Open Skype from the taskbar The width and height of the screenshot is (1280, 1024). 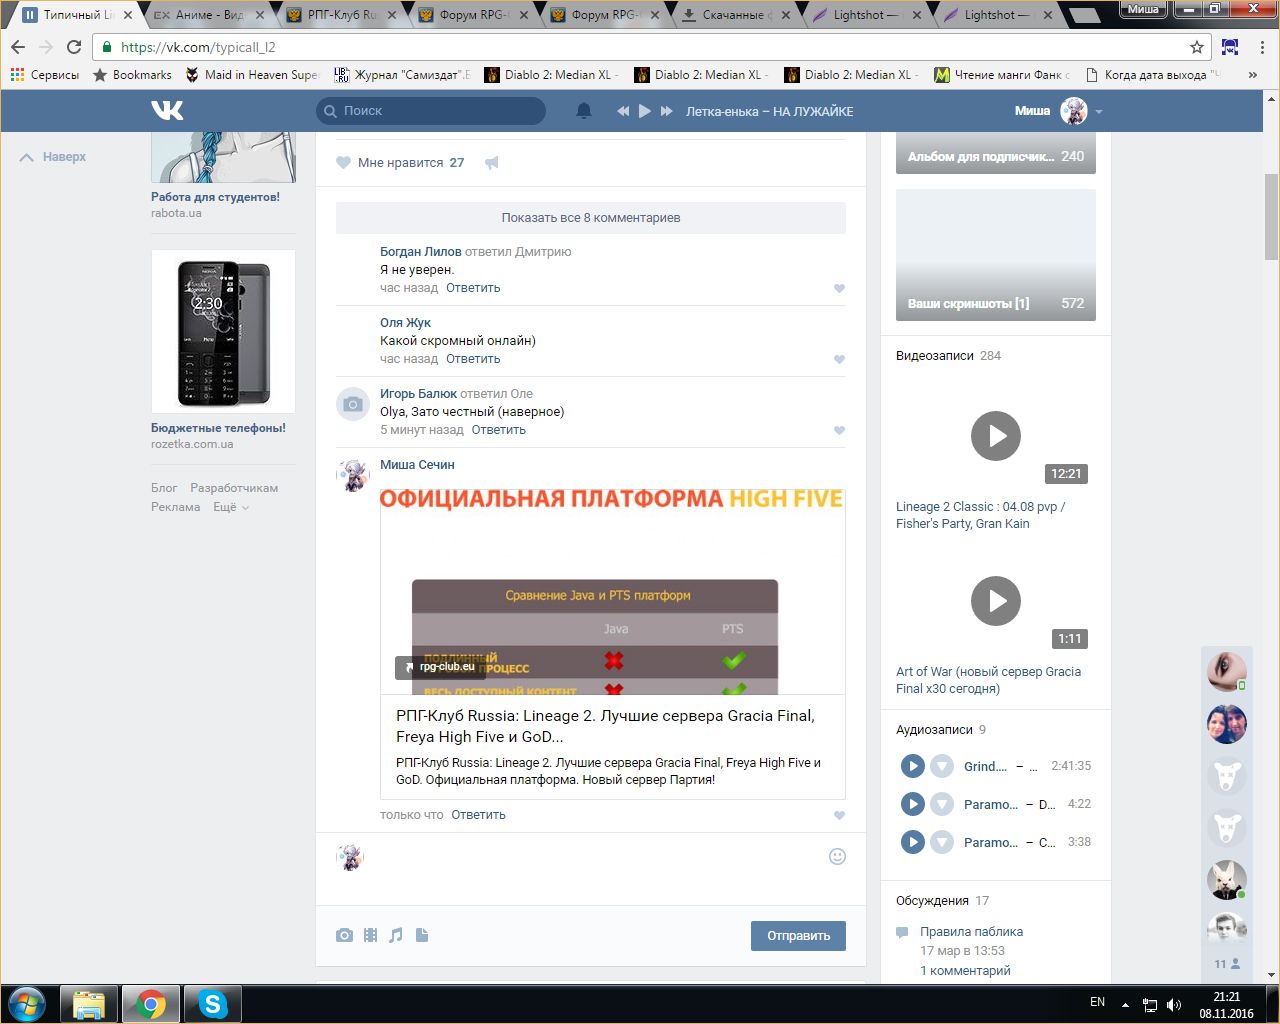pyautogui.click(x=212, y=1004)
